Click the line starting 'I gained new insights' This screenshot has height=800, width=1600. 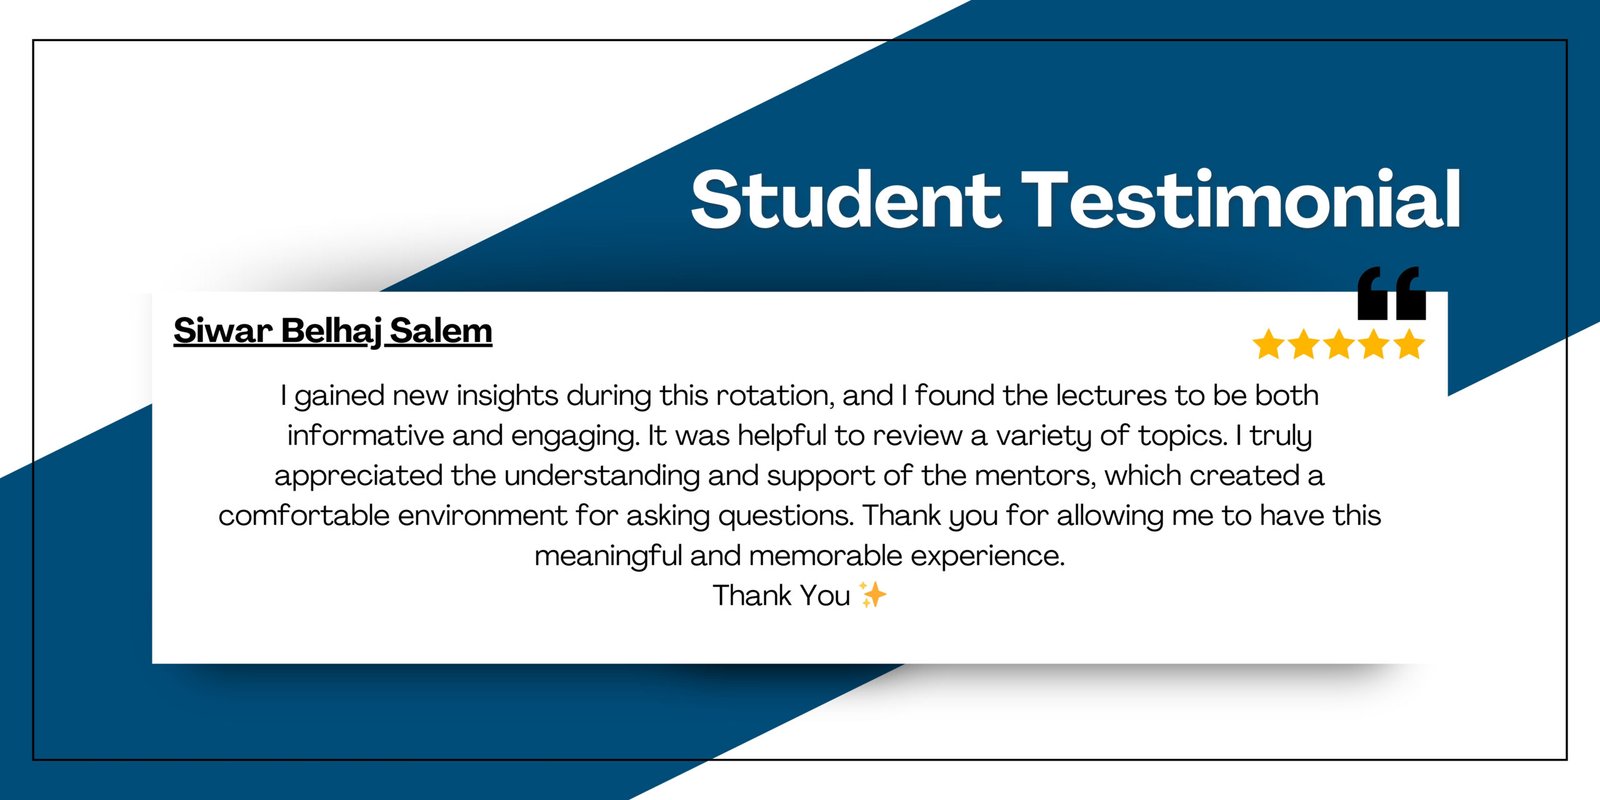799,396
